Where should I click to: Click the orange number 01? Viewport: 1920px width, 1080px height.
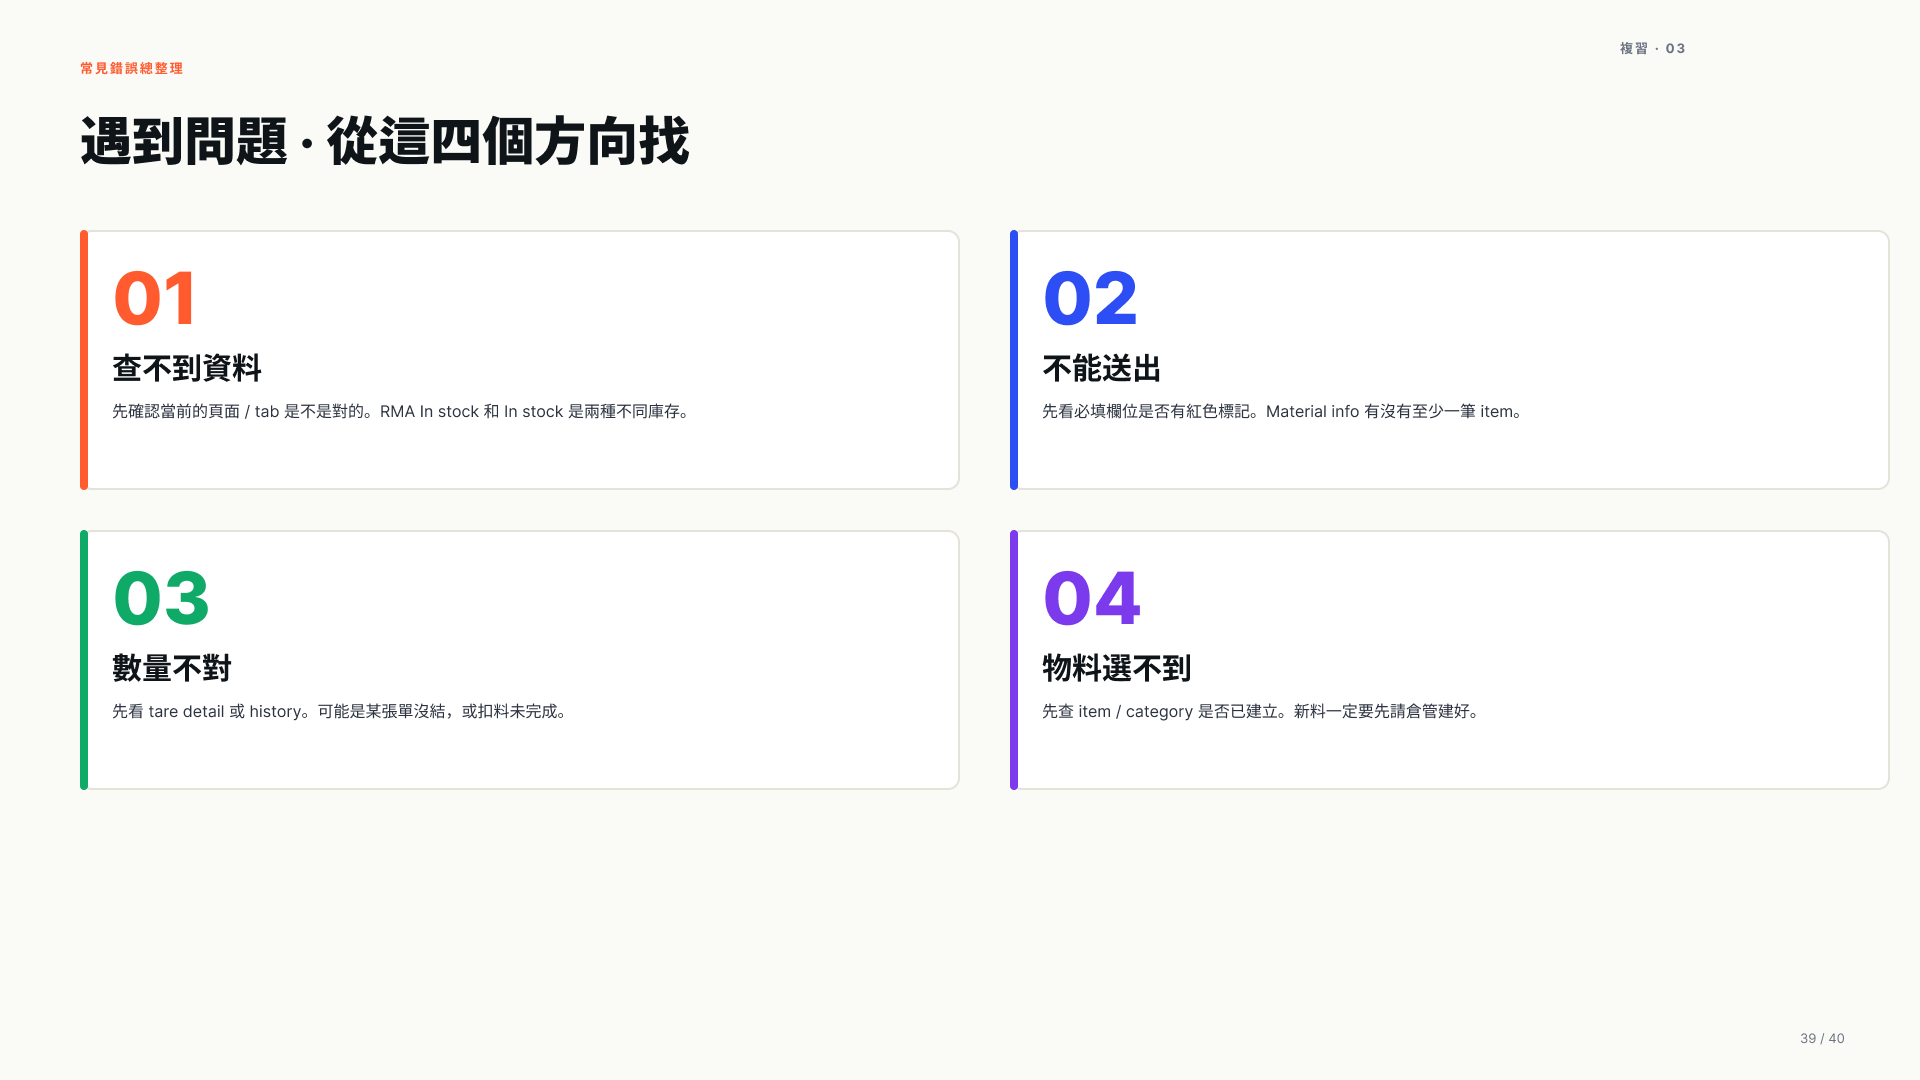[155, 298]
